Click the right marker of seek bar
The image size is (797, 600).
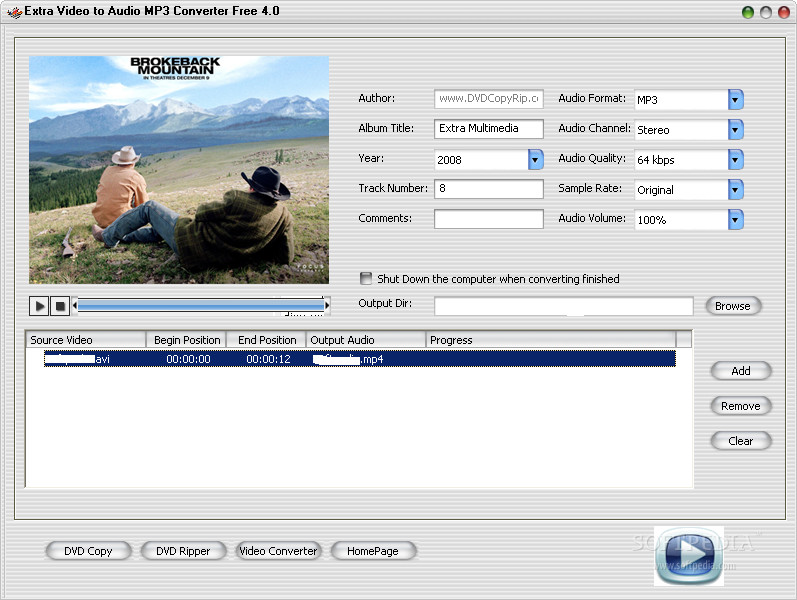(x=327, y=305)
